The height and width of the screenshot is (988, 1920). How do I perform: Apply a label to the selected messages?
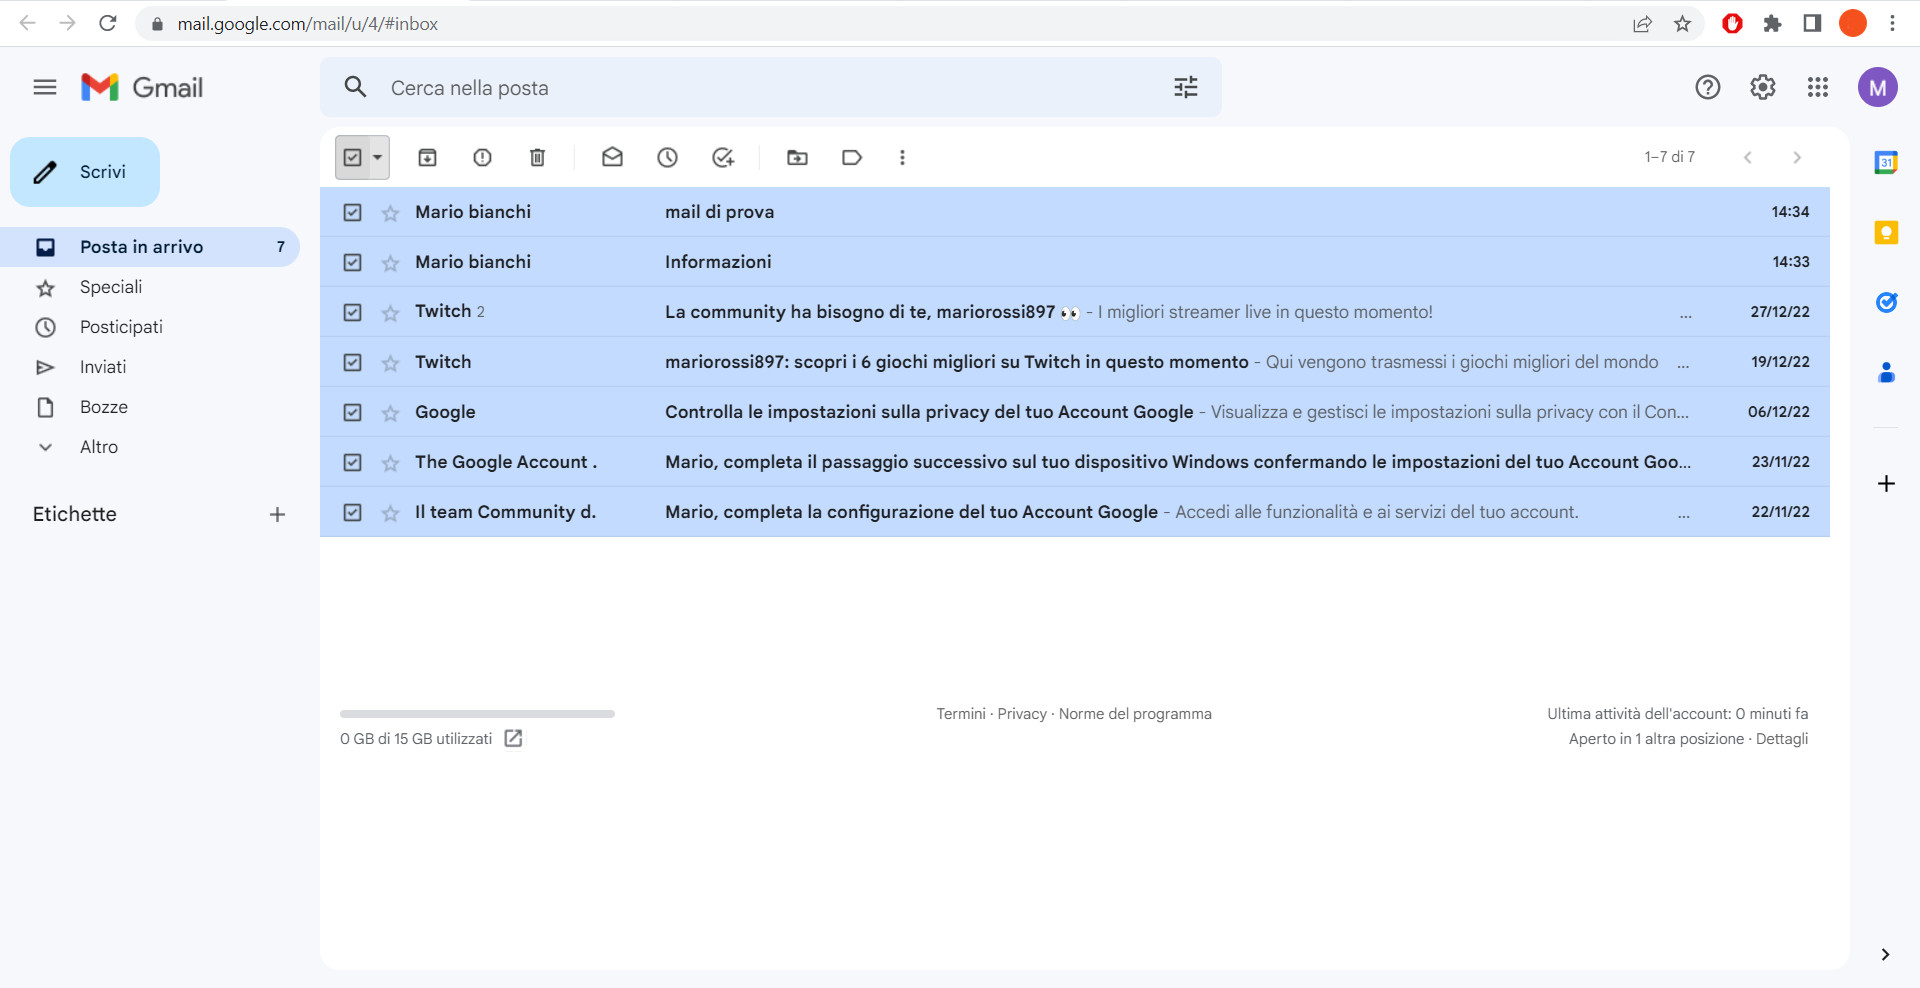tap(851, 157)
